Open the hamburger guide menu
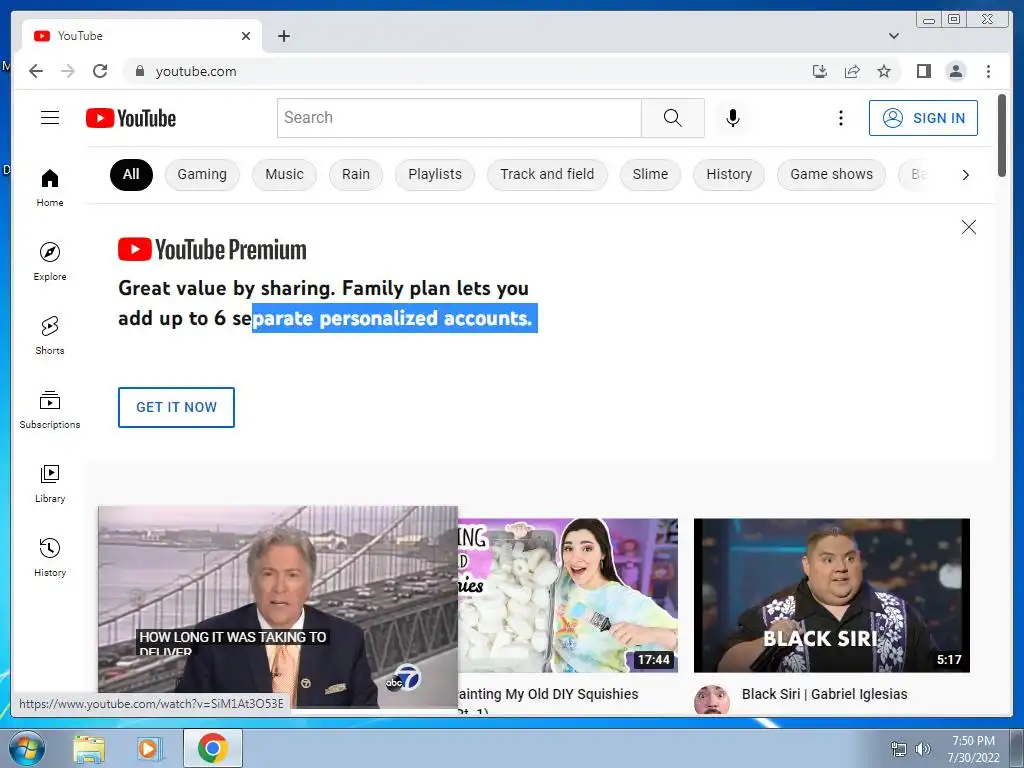Image resolution: width=1024 pixels, height=768 pixels. [50, 118]
